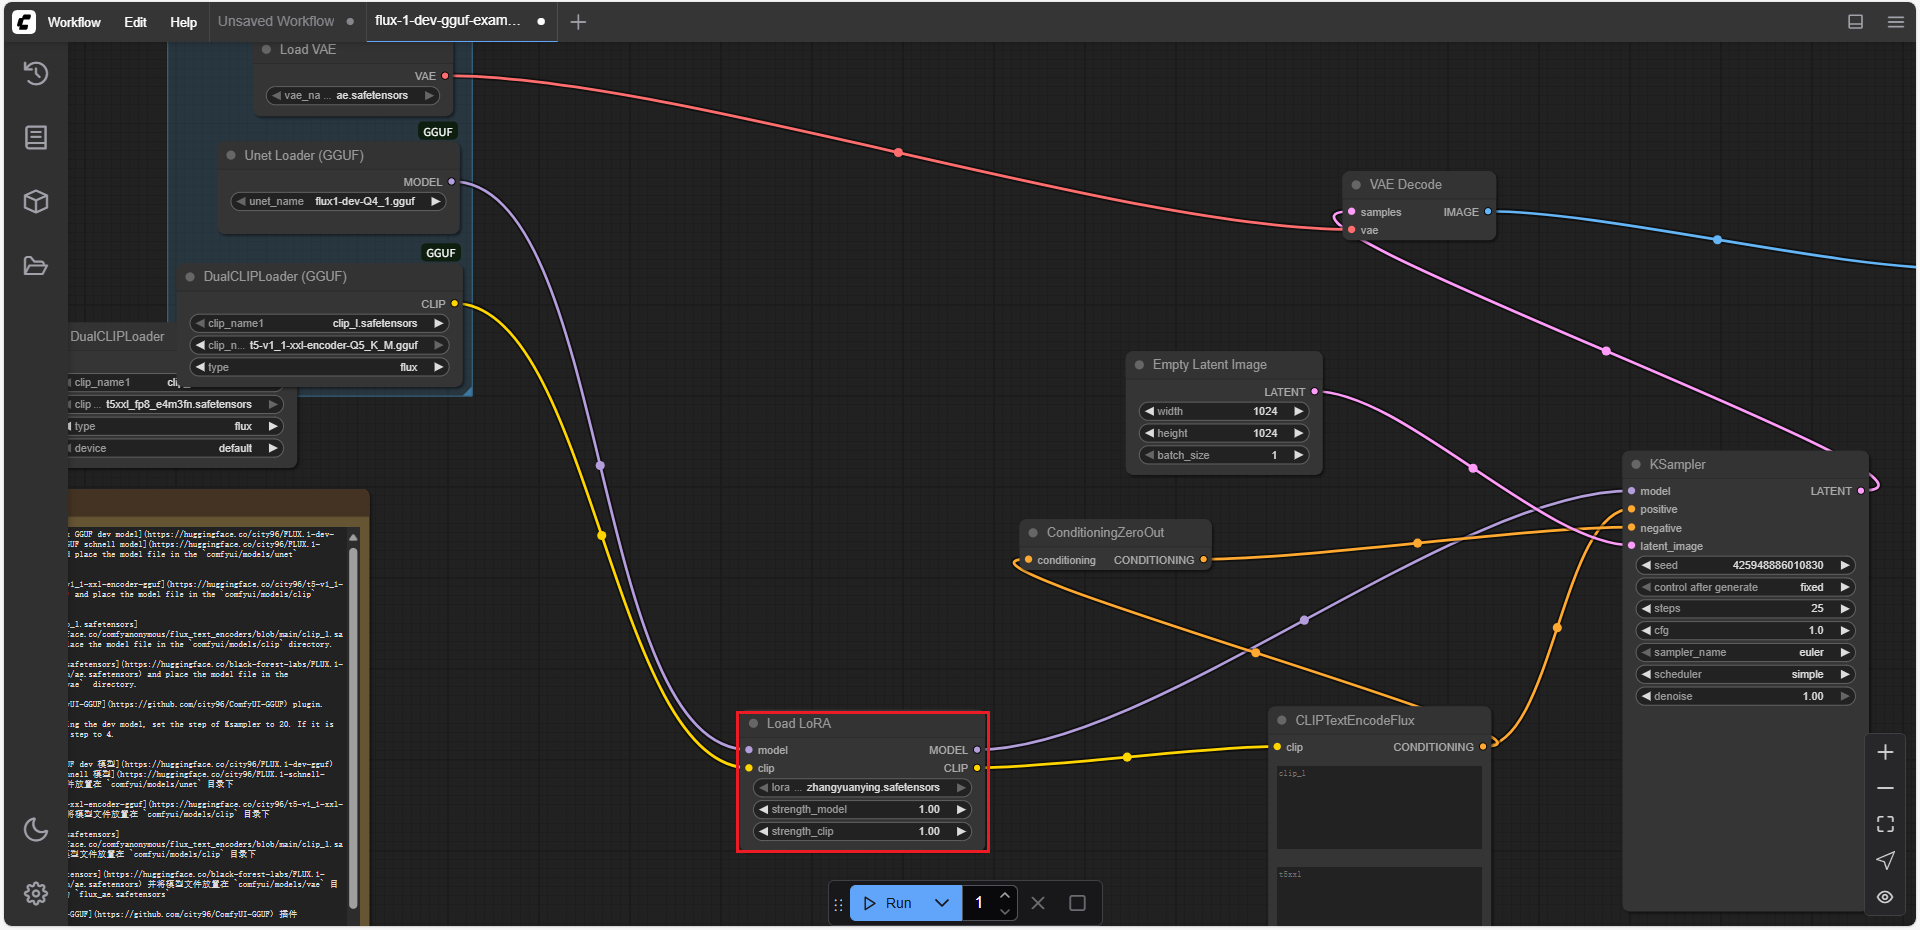1920x930 pixels.
Task: Click fit view canvas icon
Action: tap(1885, 824)
